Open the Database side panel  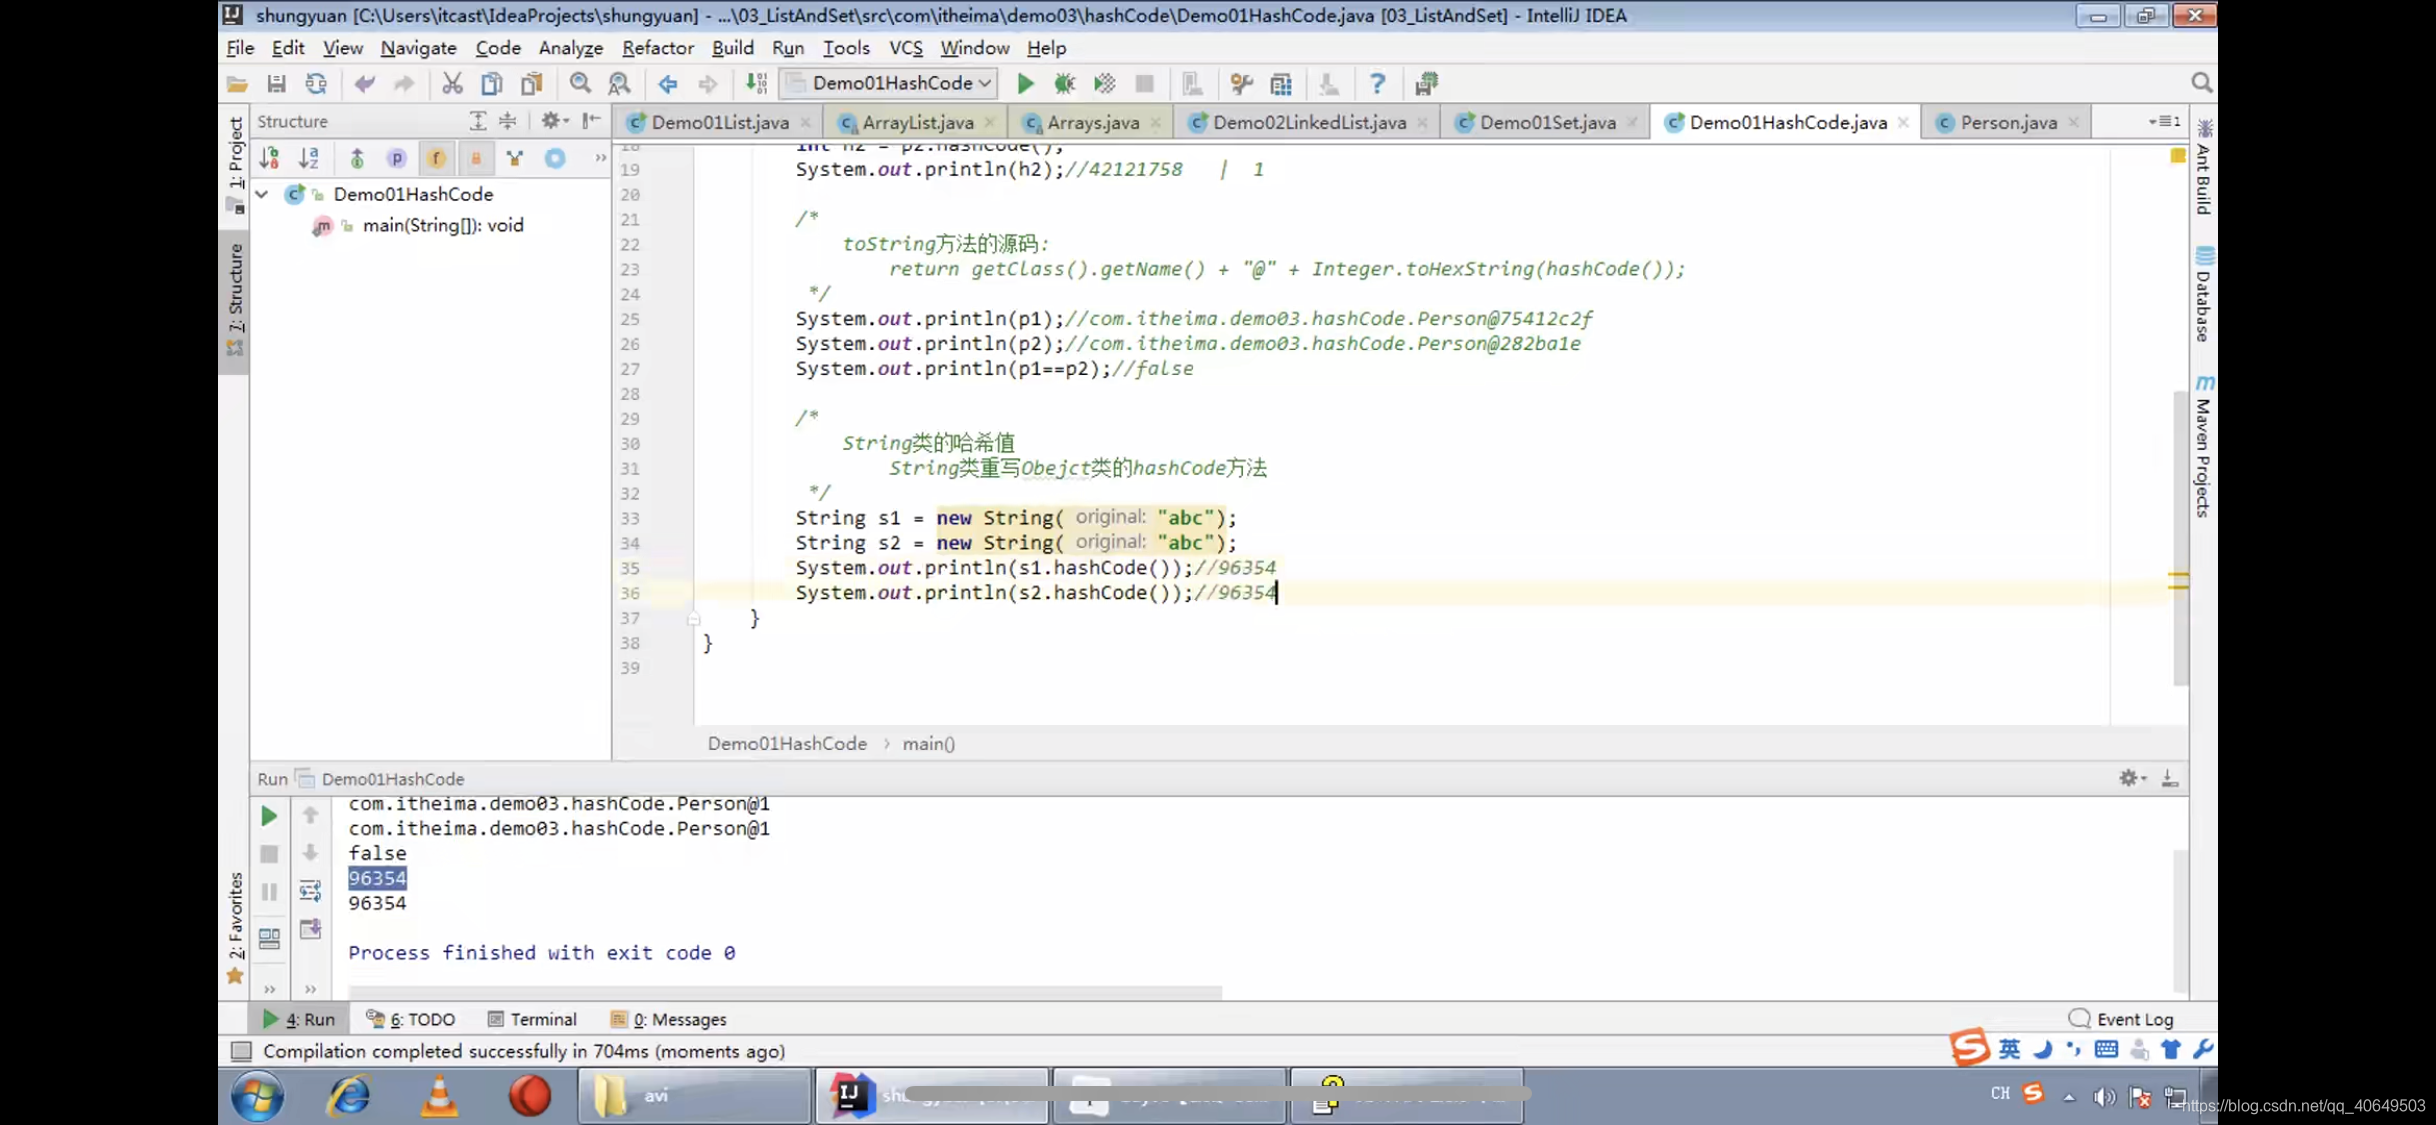click(2203, 294)
